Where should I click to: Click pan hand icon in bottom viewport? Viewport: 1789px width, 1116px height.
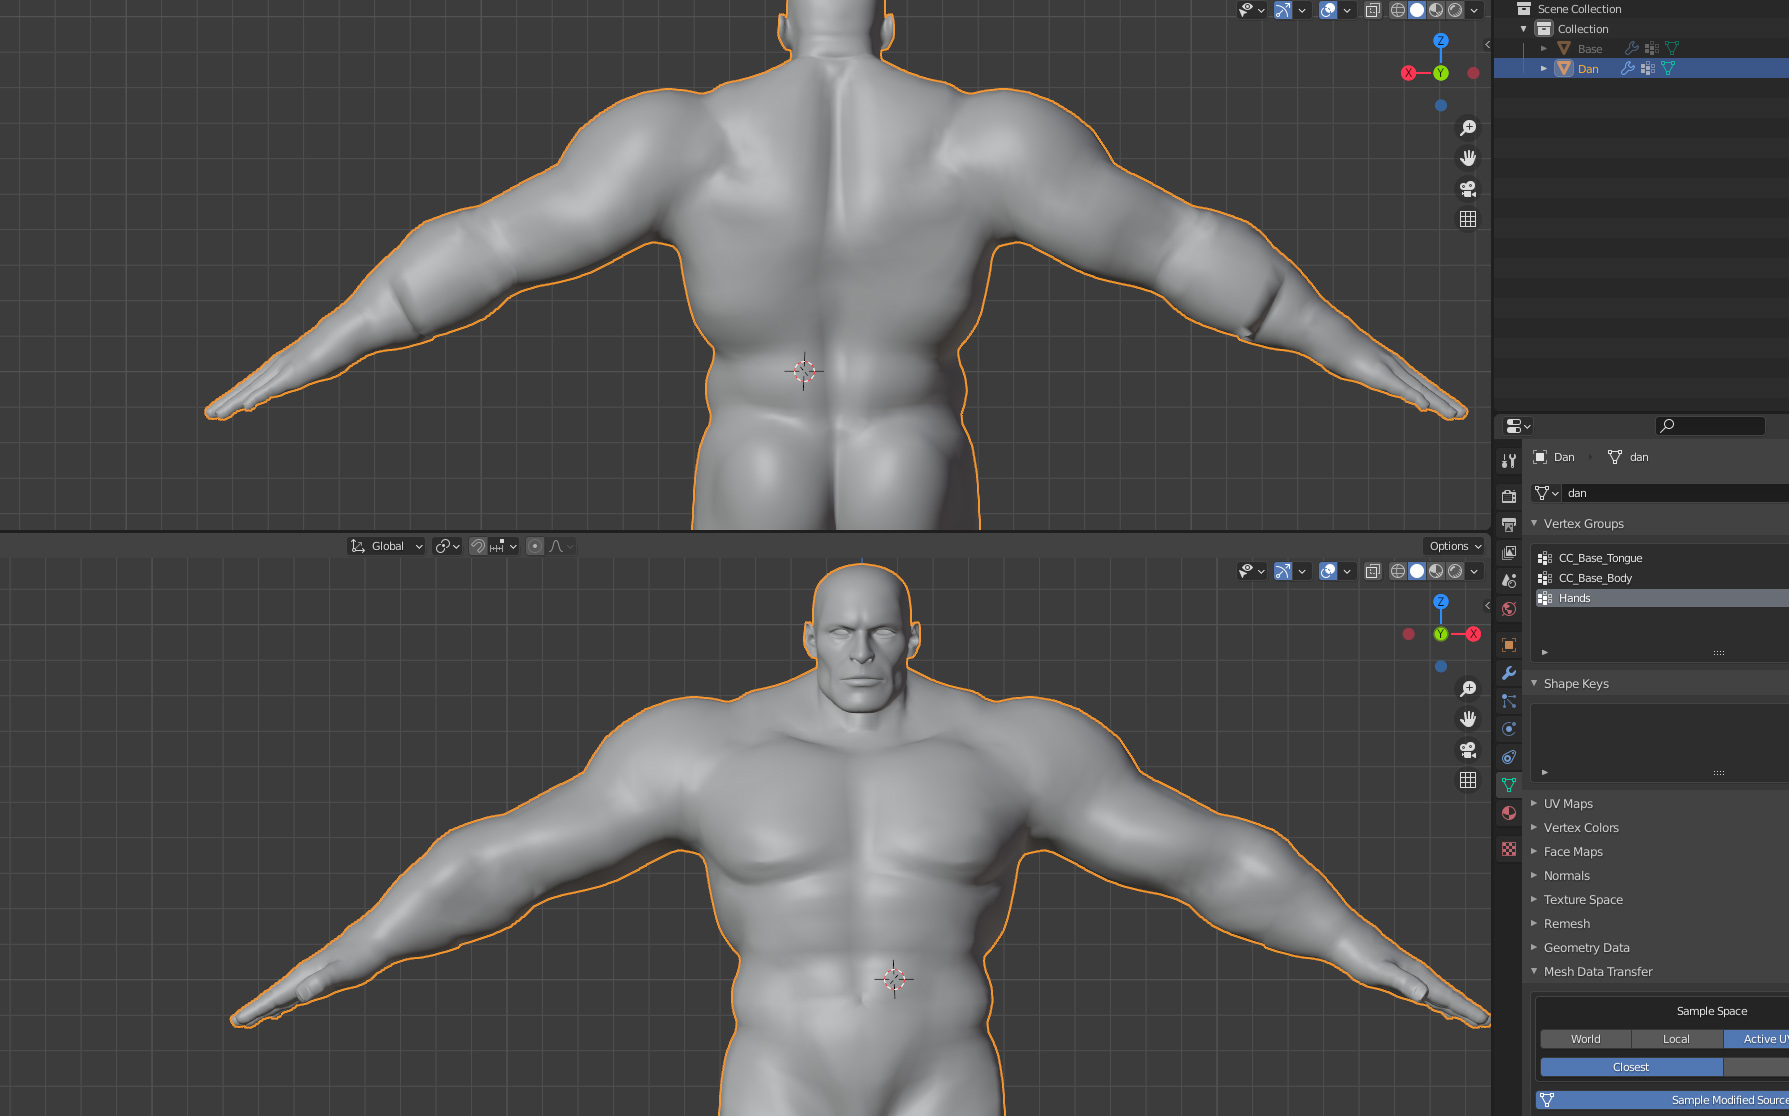click(x=1468, y=719)
